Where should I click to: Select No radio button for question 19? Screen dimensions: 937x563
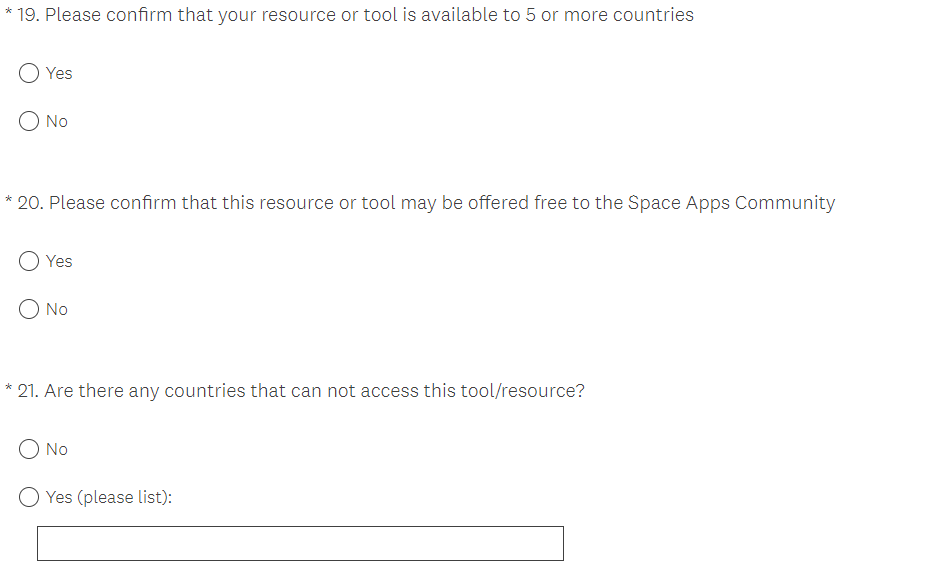[30, 121]
